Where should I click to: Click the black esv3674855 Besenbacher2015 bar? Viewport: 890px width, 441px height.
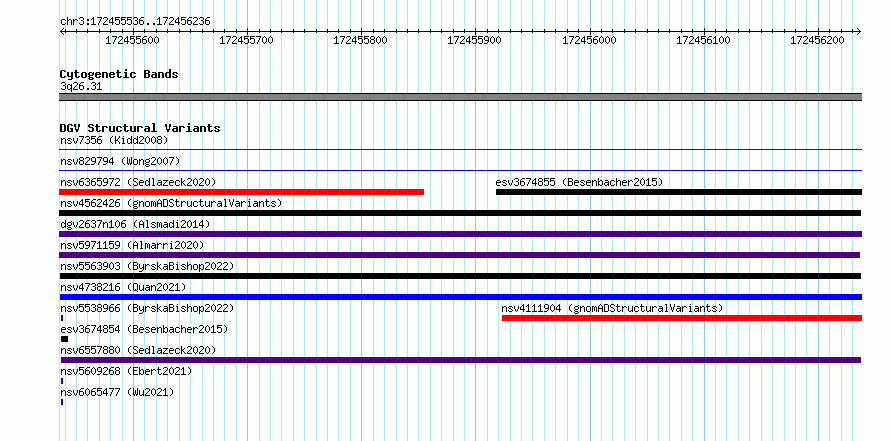pos(679,192)
